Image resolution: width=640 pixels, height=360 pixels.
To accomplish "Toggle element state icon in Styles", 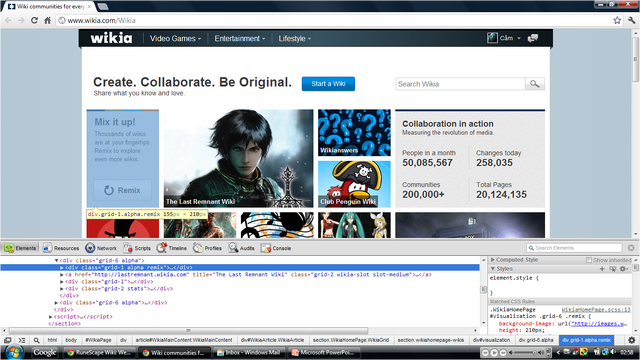I will [x=613, y=269].
